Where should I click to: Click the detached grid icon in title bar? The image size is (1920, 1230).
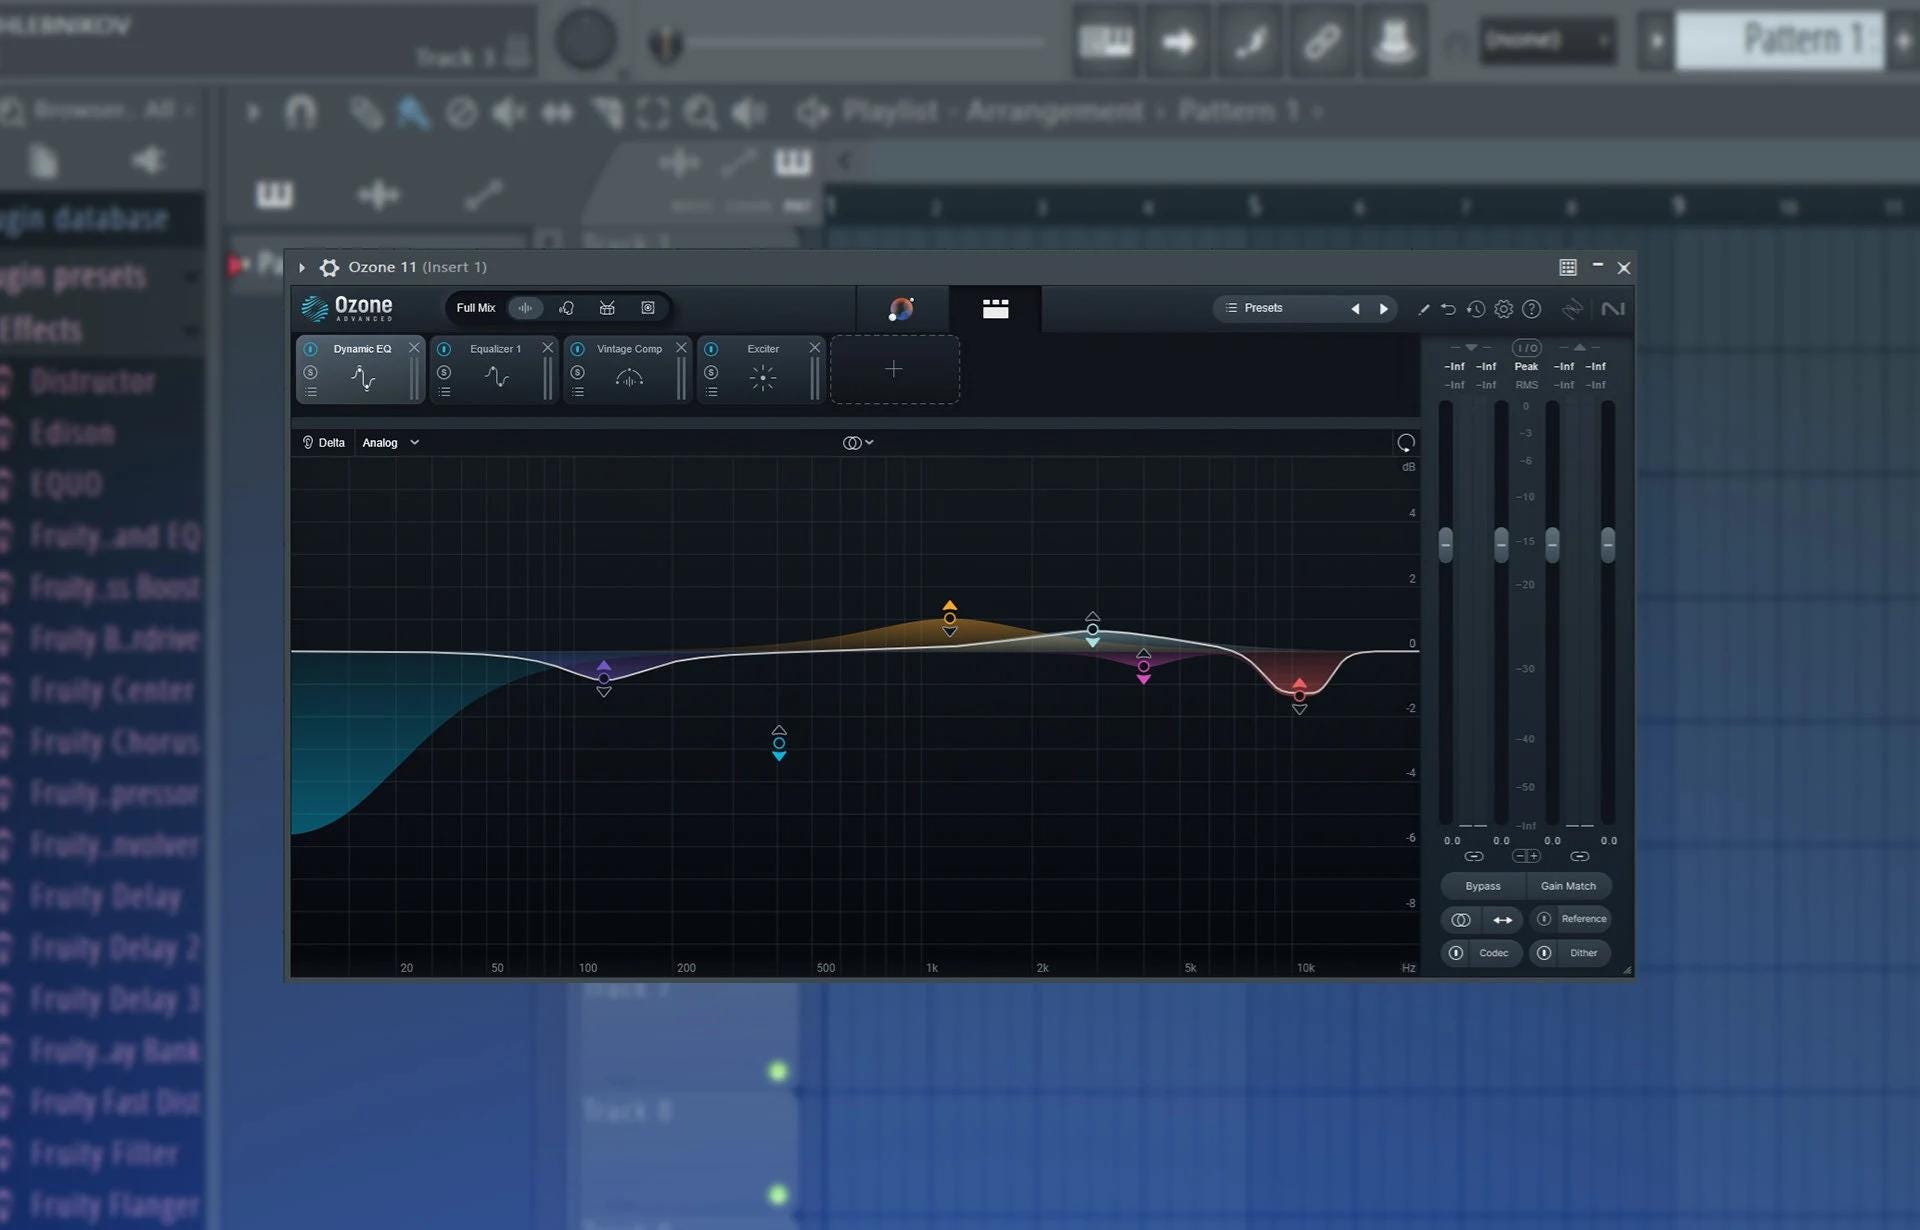(1568, 267)
